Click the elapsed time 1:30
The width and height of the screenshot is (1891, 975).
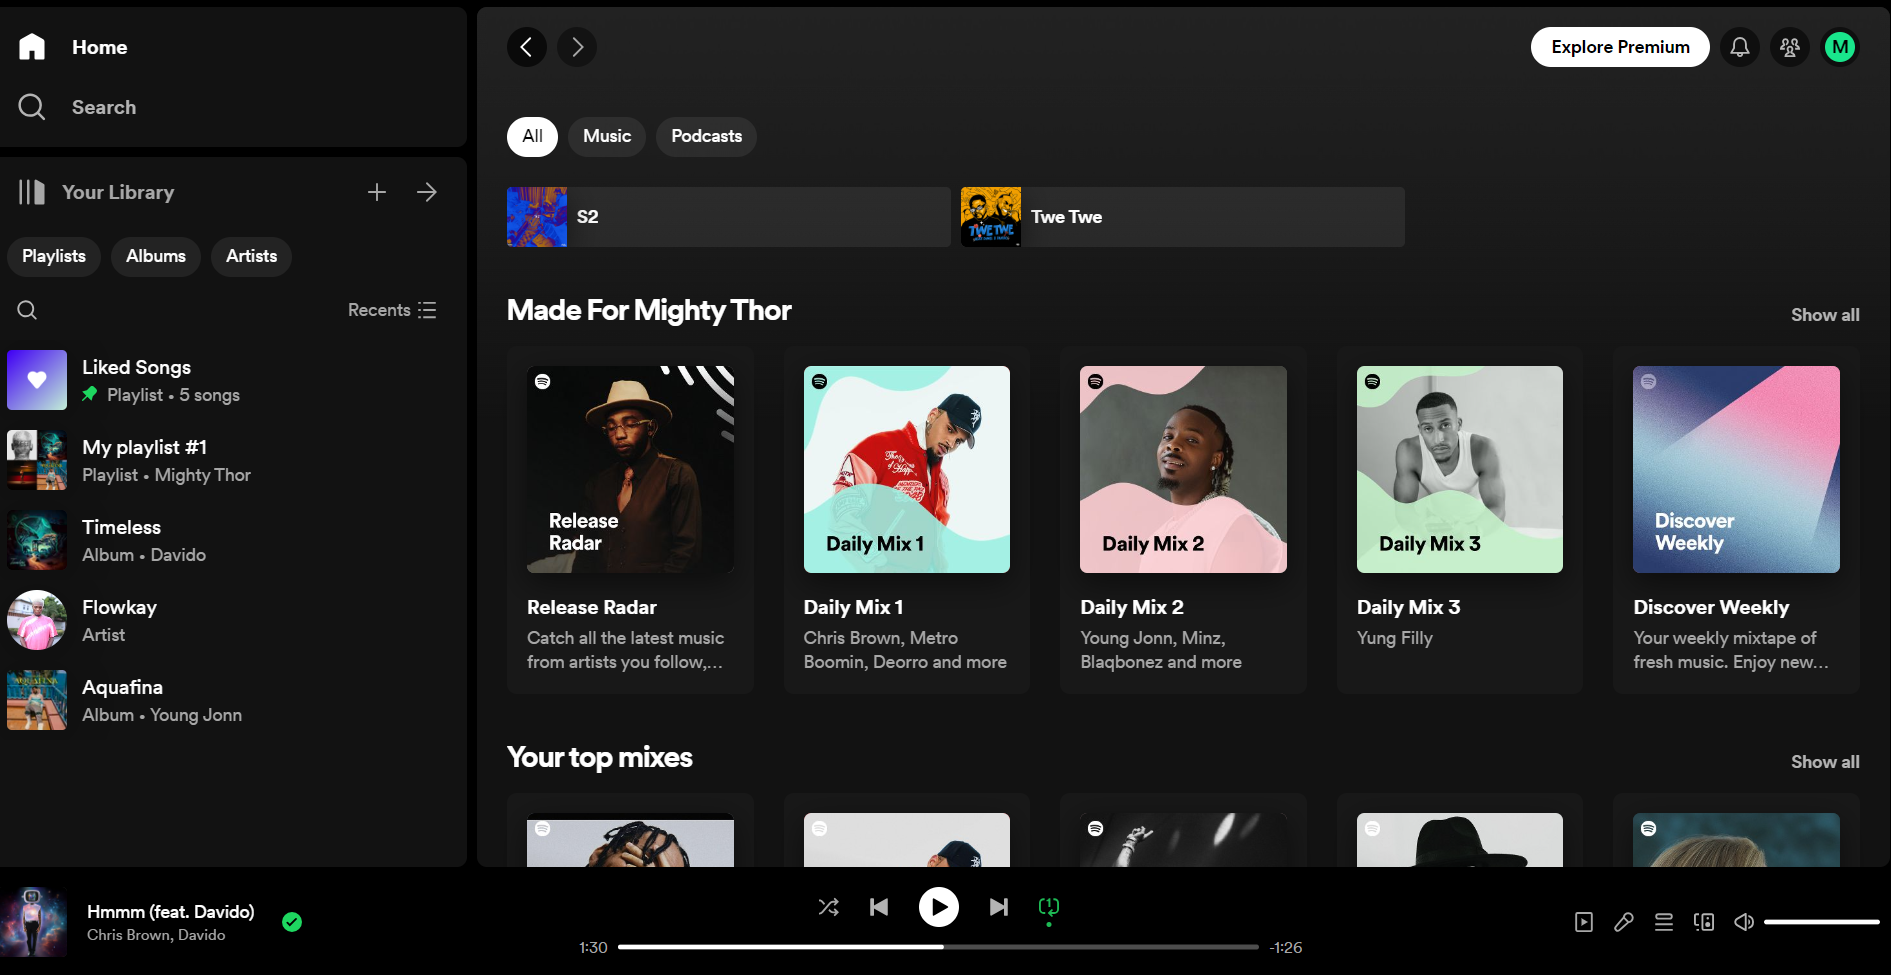pos(593,947)
